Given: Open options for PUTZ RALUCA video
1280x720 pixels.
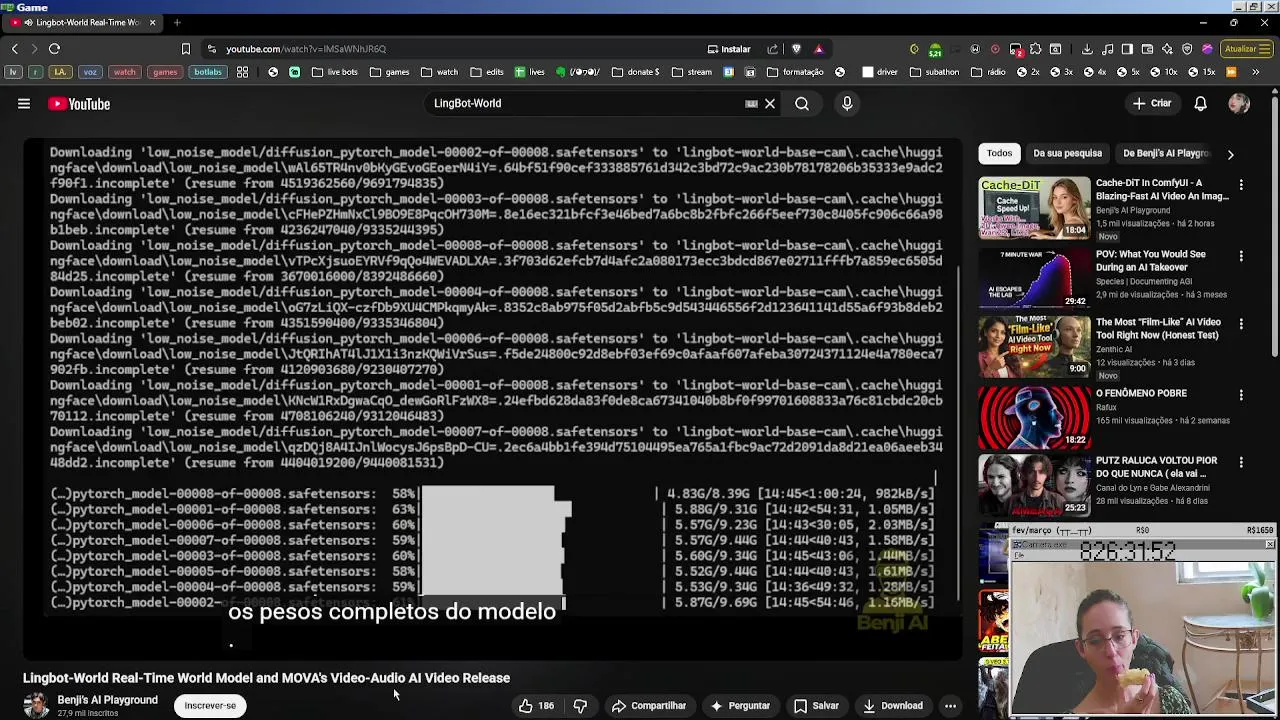Looking at the screenshot, I should click(1241, 462).
